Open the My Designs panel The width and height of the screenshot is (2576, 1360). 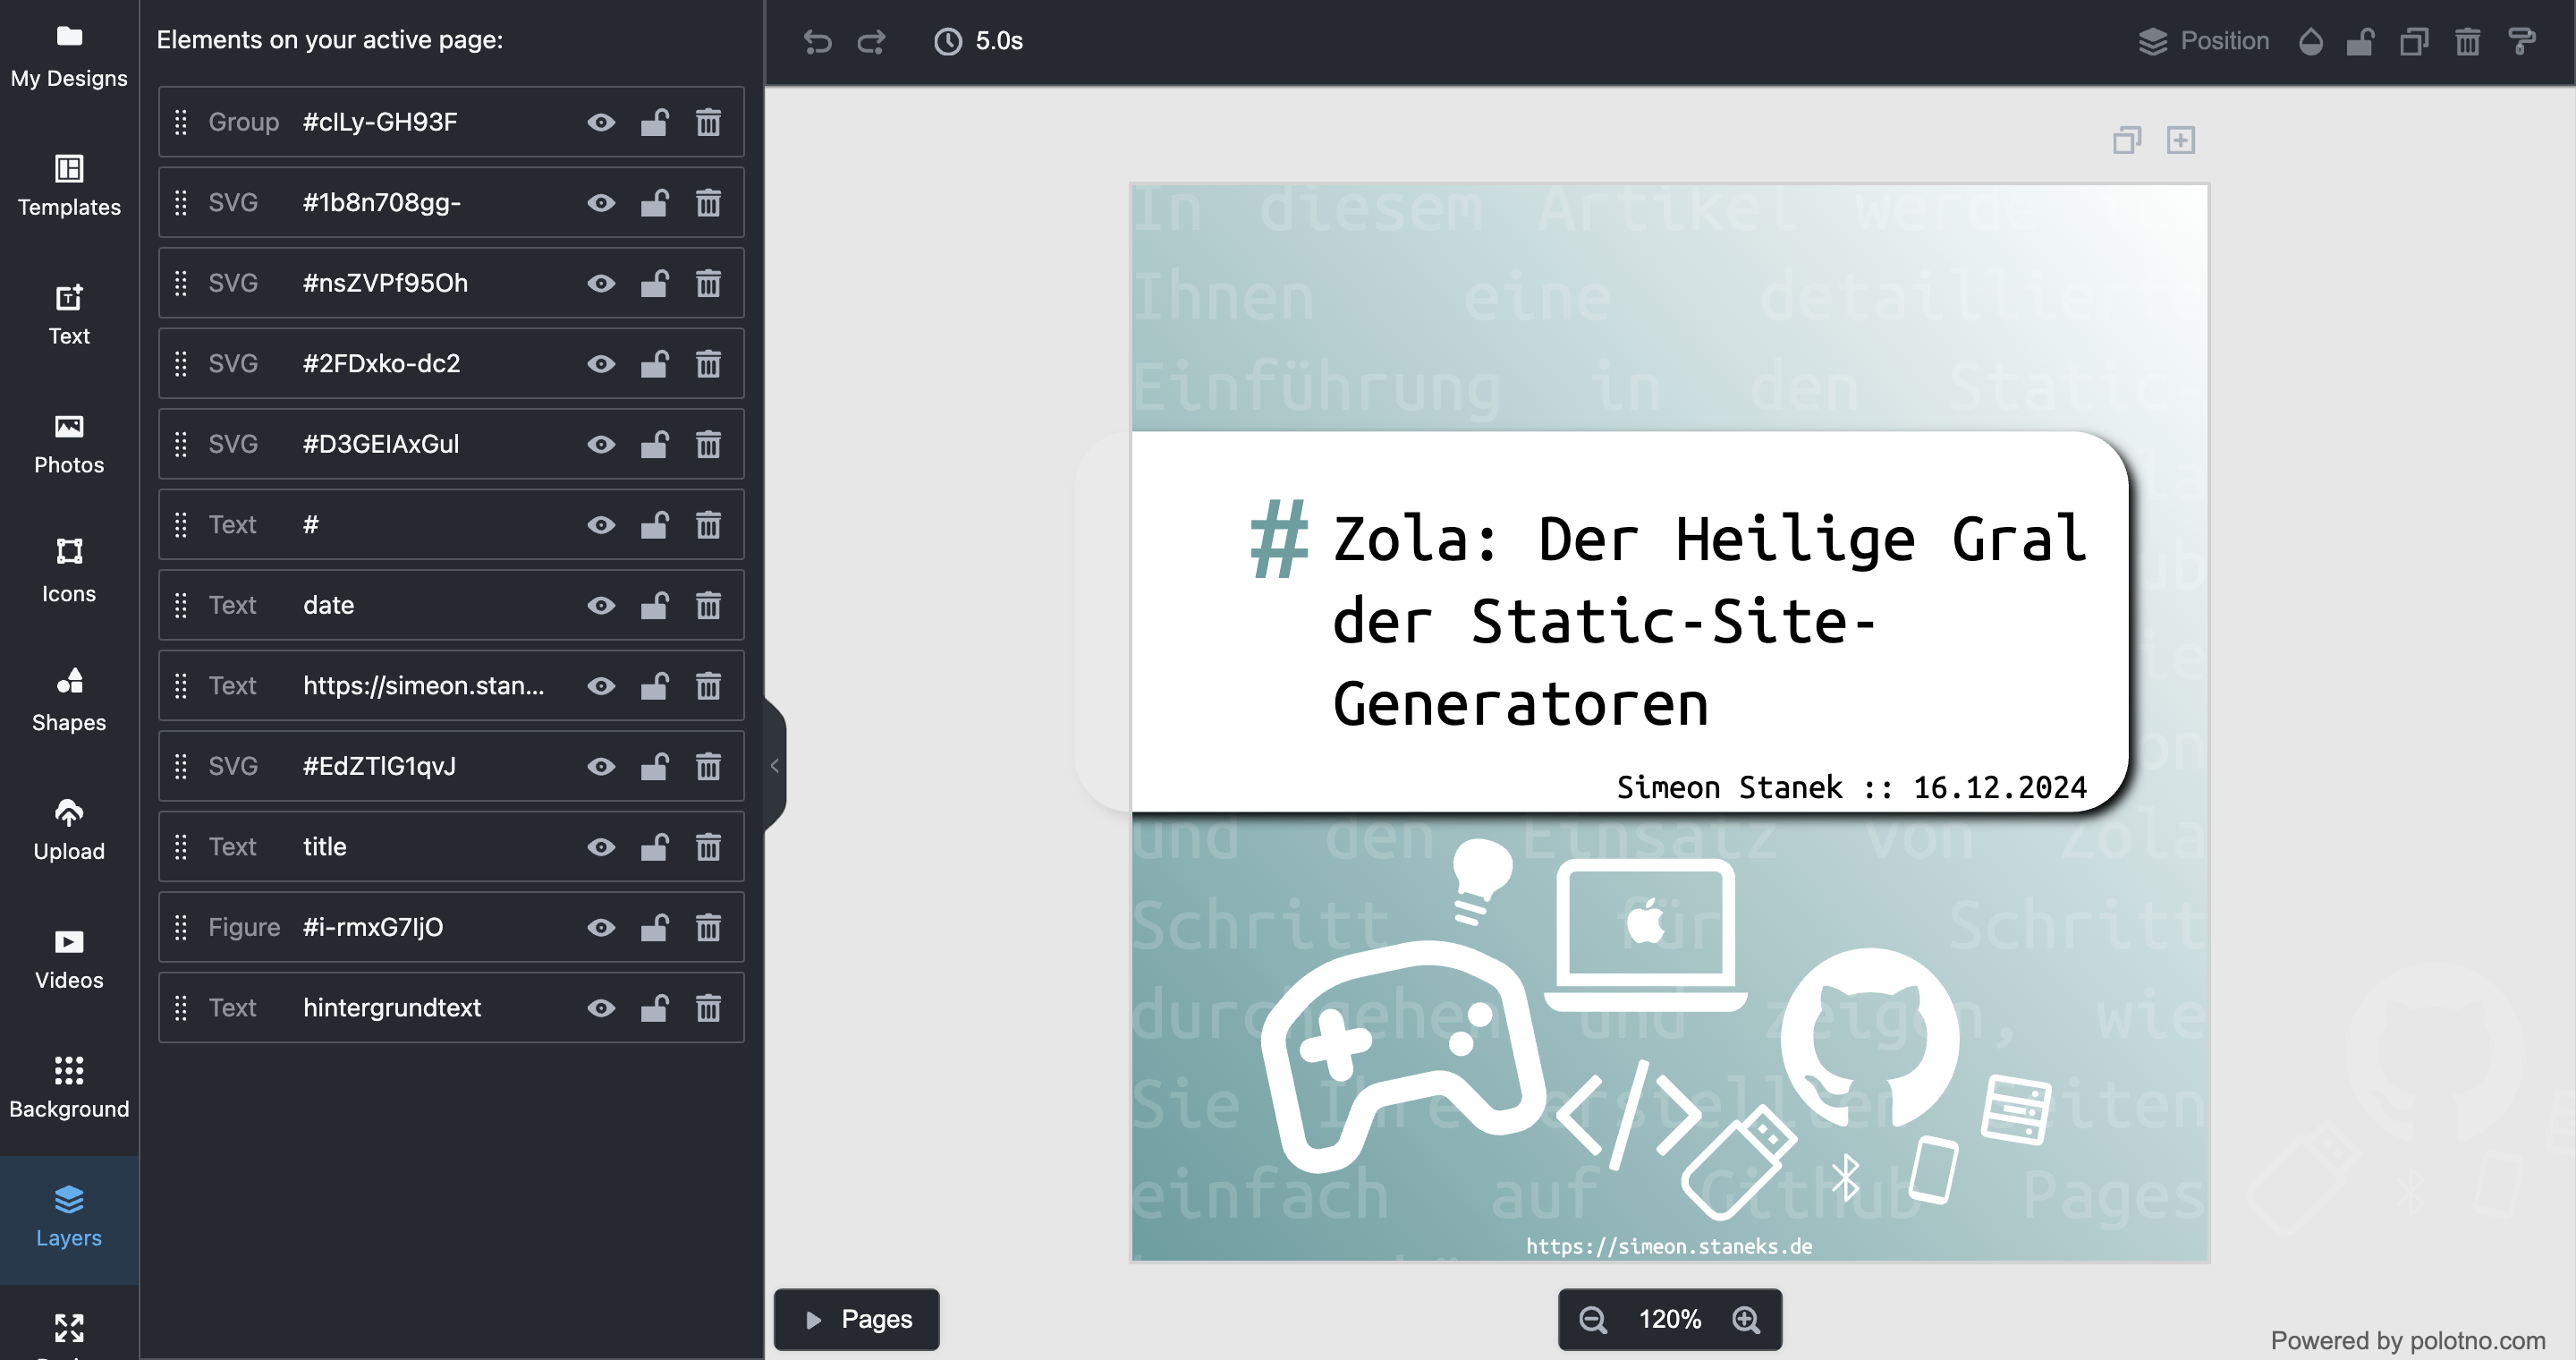[x=69, y=56]
